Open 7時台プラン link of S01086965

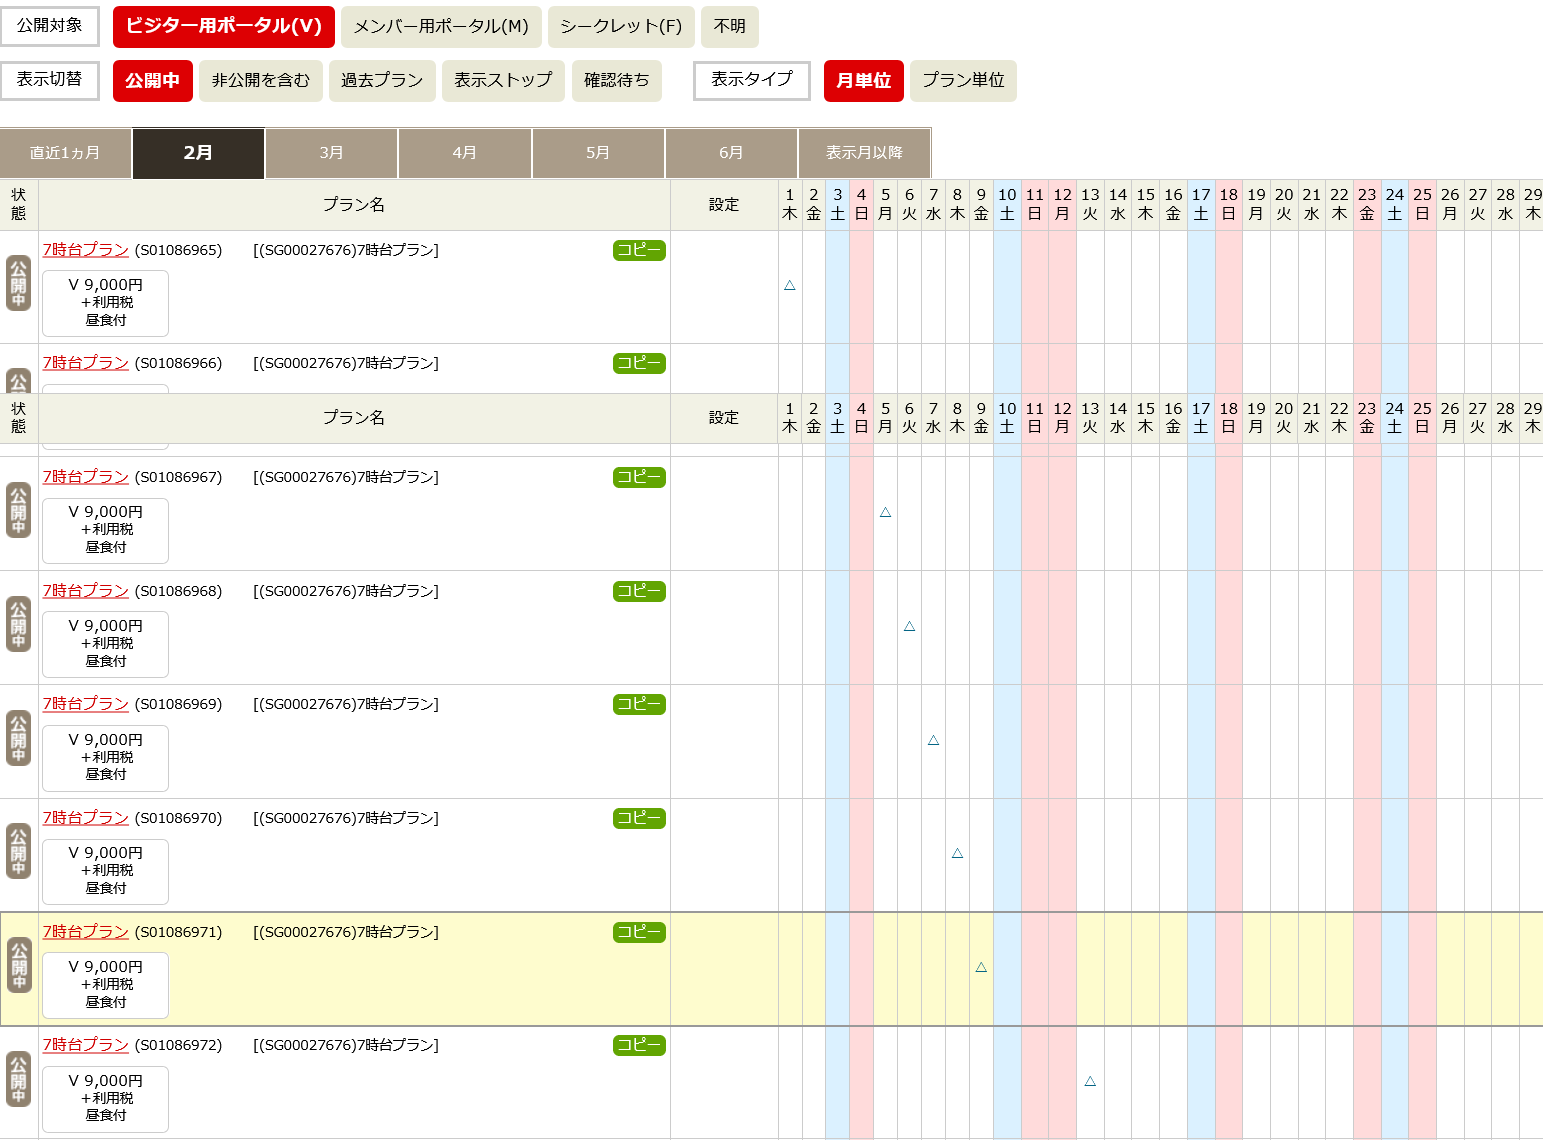86,250
